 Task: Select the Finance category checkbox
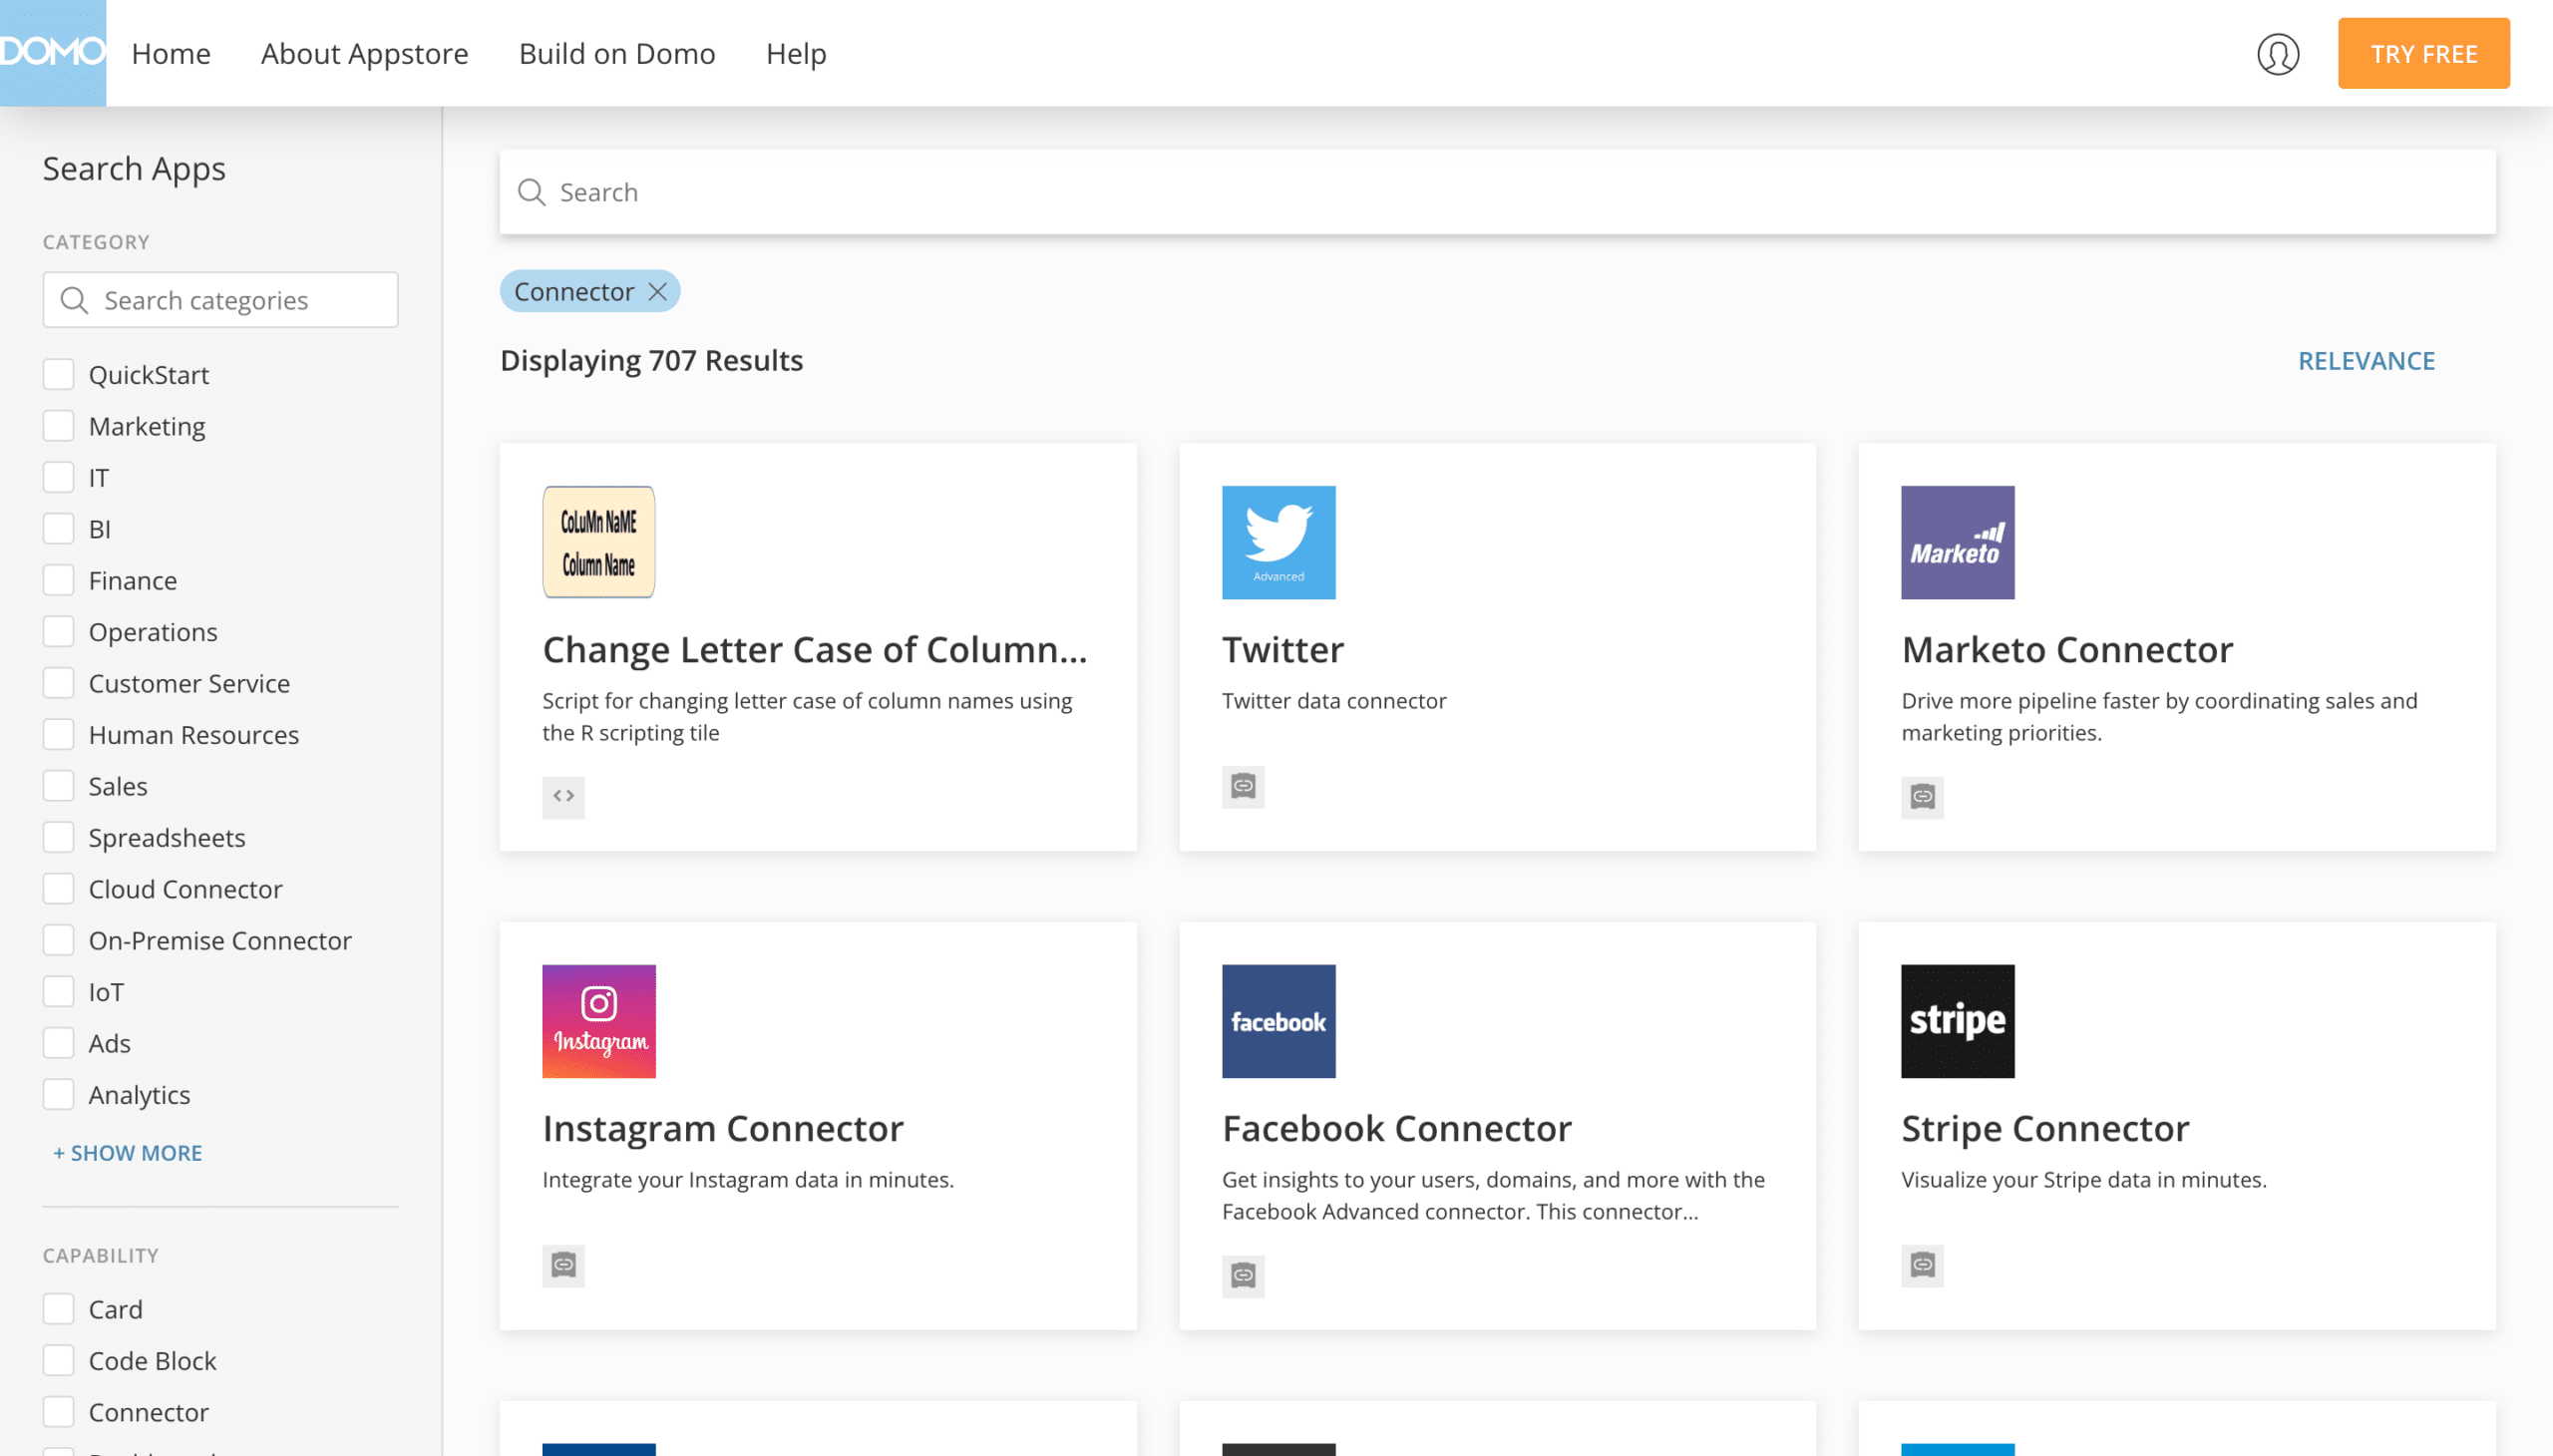coord(58,580)
